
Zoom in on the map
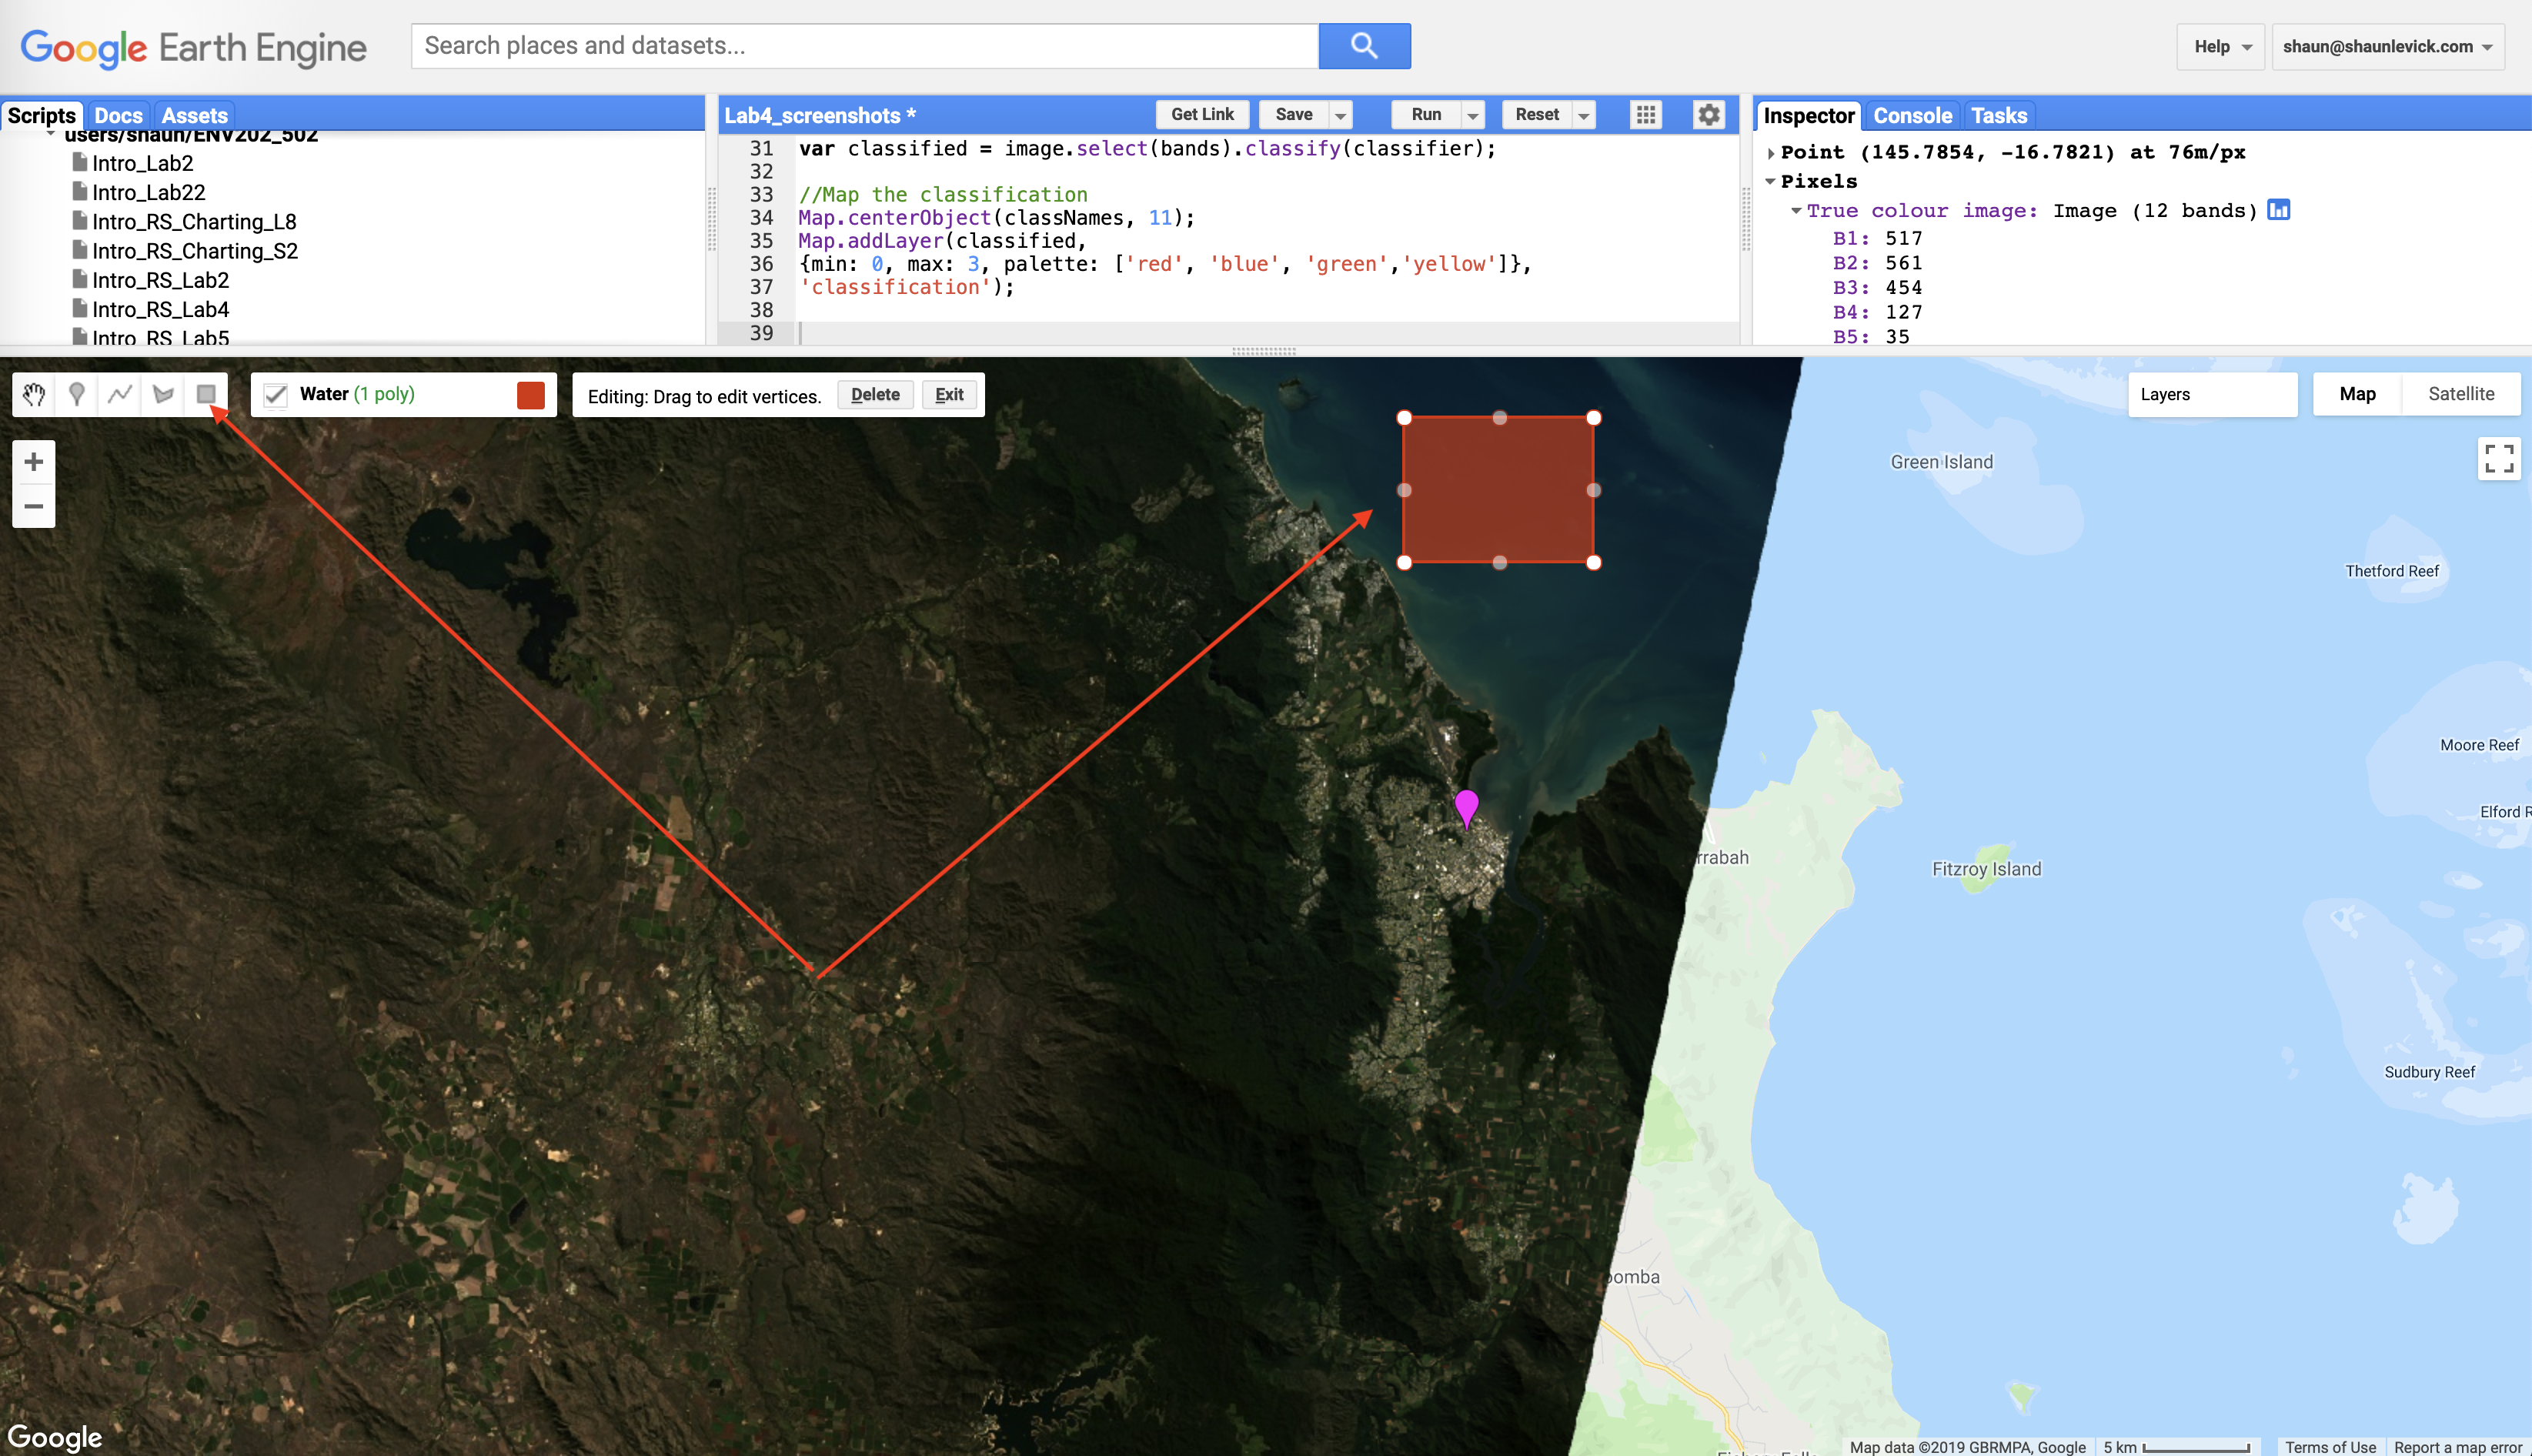(34, 461)
